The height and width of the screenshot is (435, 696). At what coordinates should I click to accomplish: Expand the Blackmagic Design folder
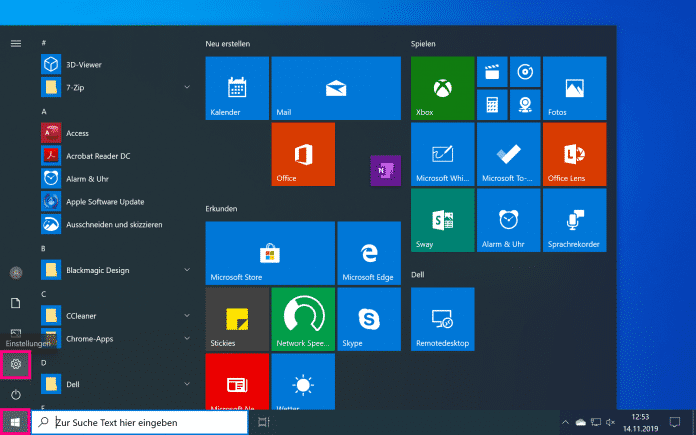coord(187,270)
